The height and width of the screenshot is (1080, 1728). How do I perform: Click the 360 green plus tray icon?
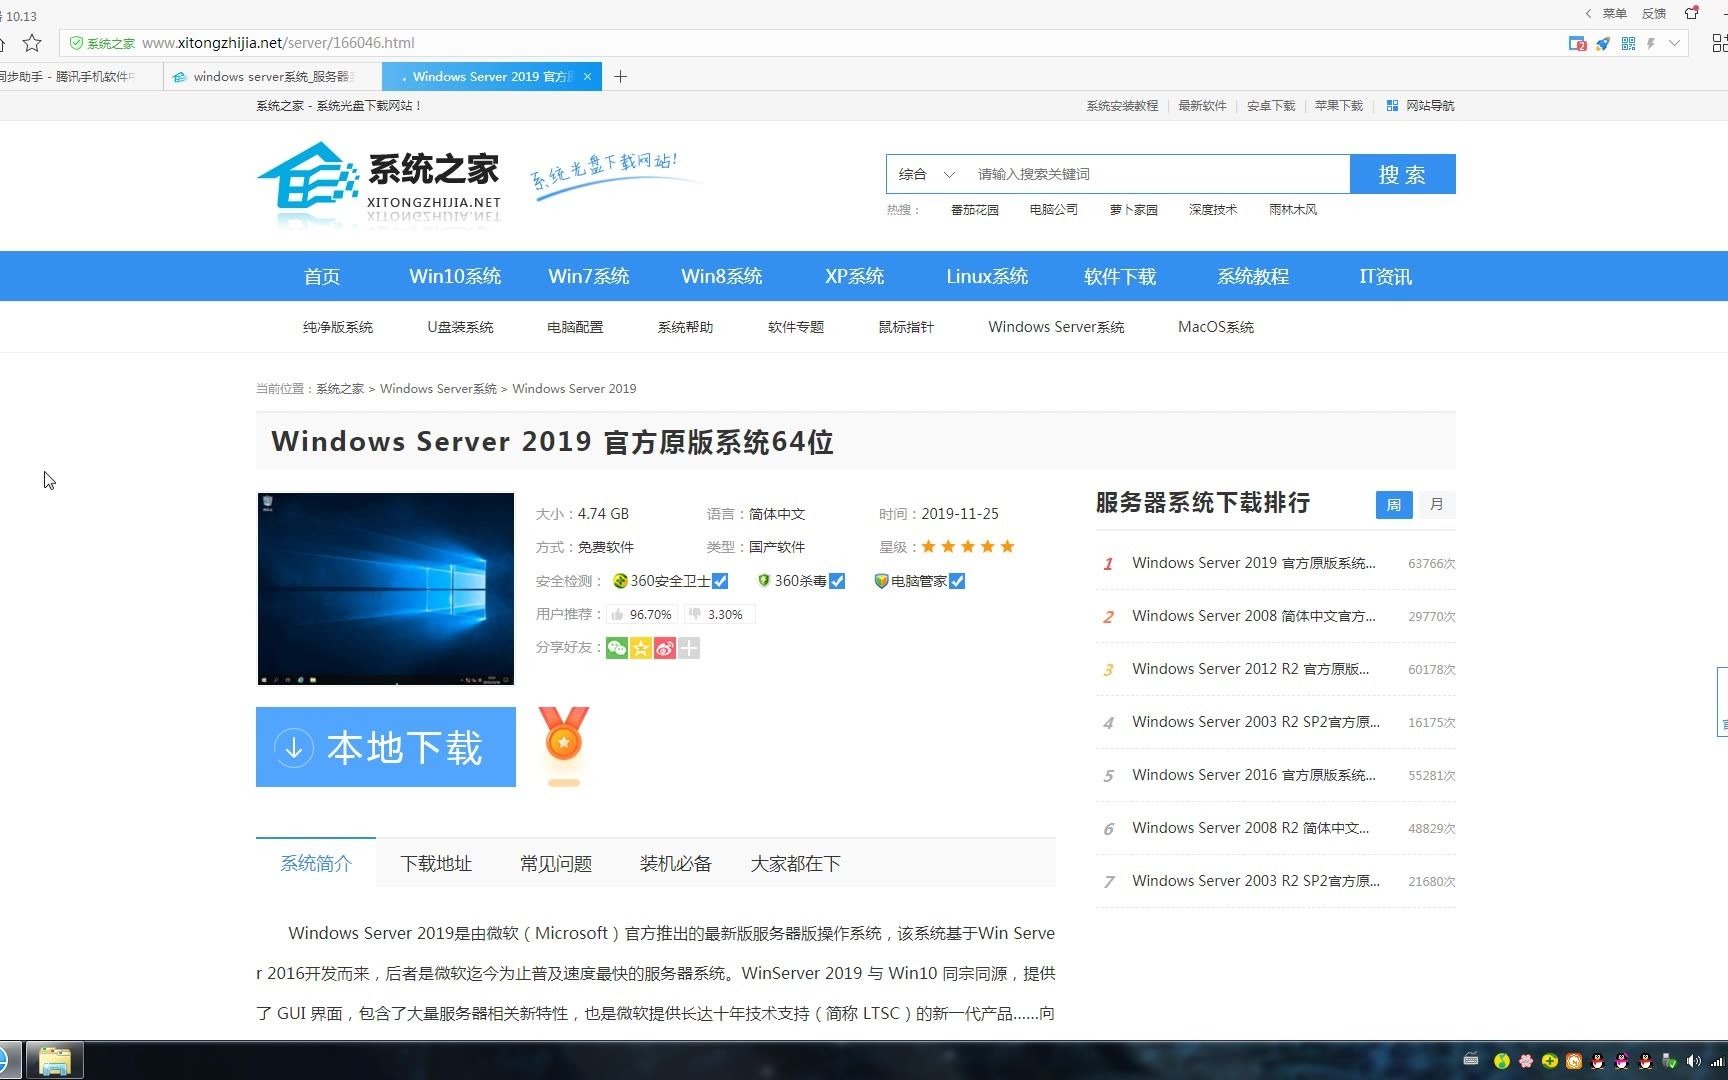1550,1061
